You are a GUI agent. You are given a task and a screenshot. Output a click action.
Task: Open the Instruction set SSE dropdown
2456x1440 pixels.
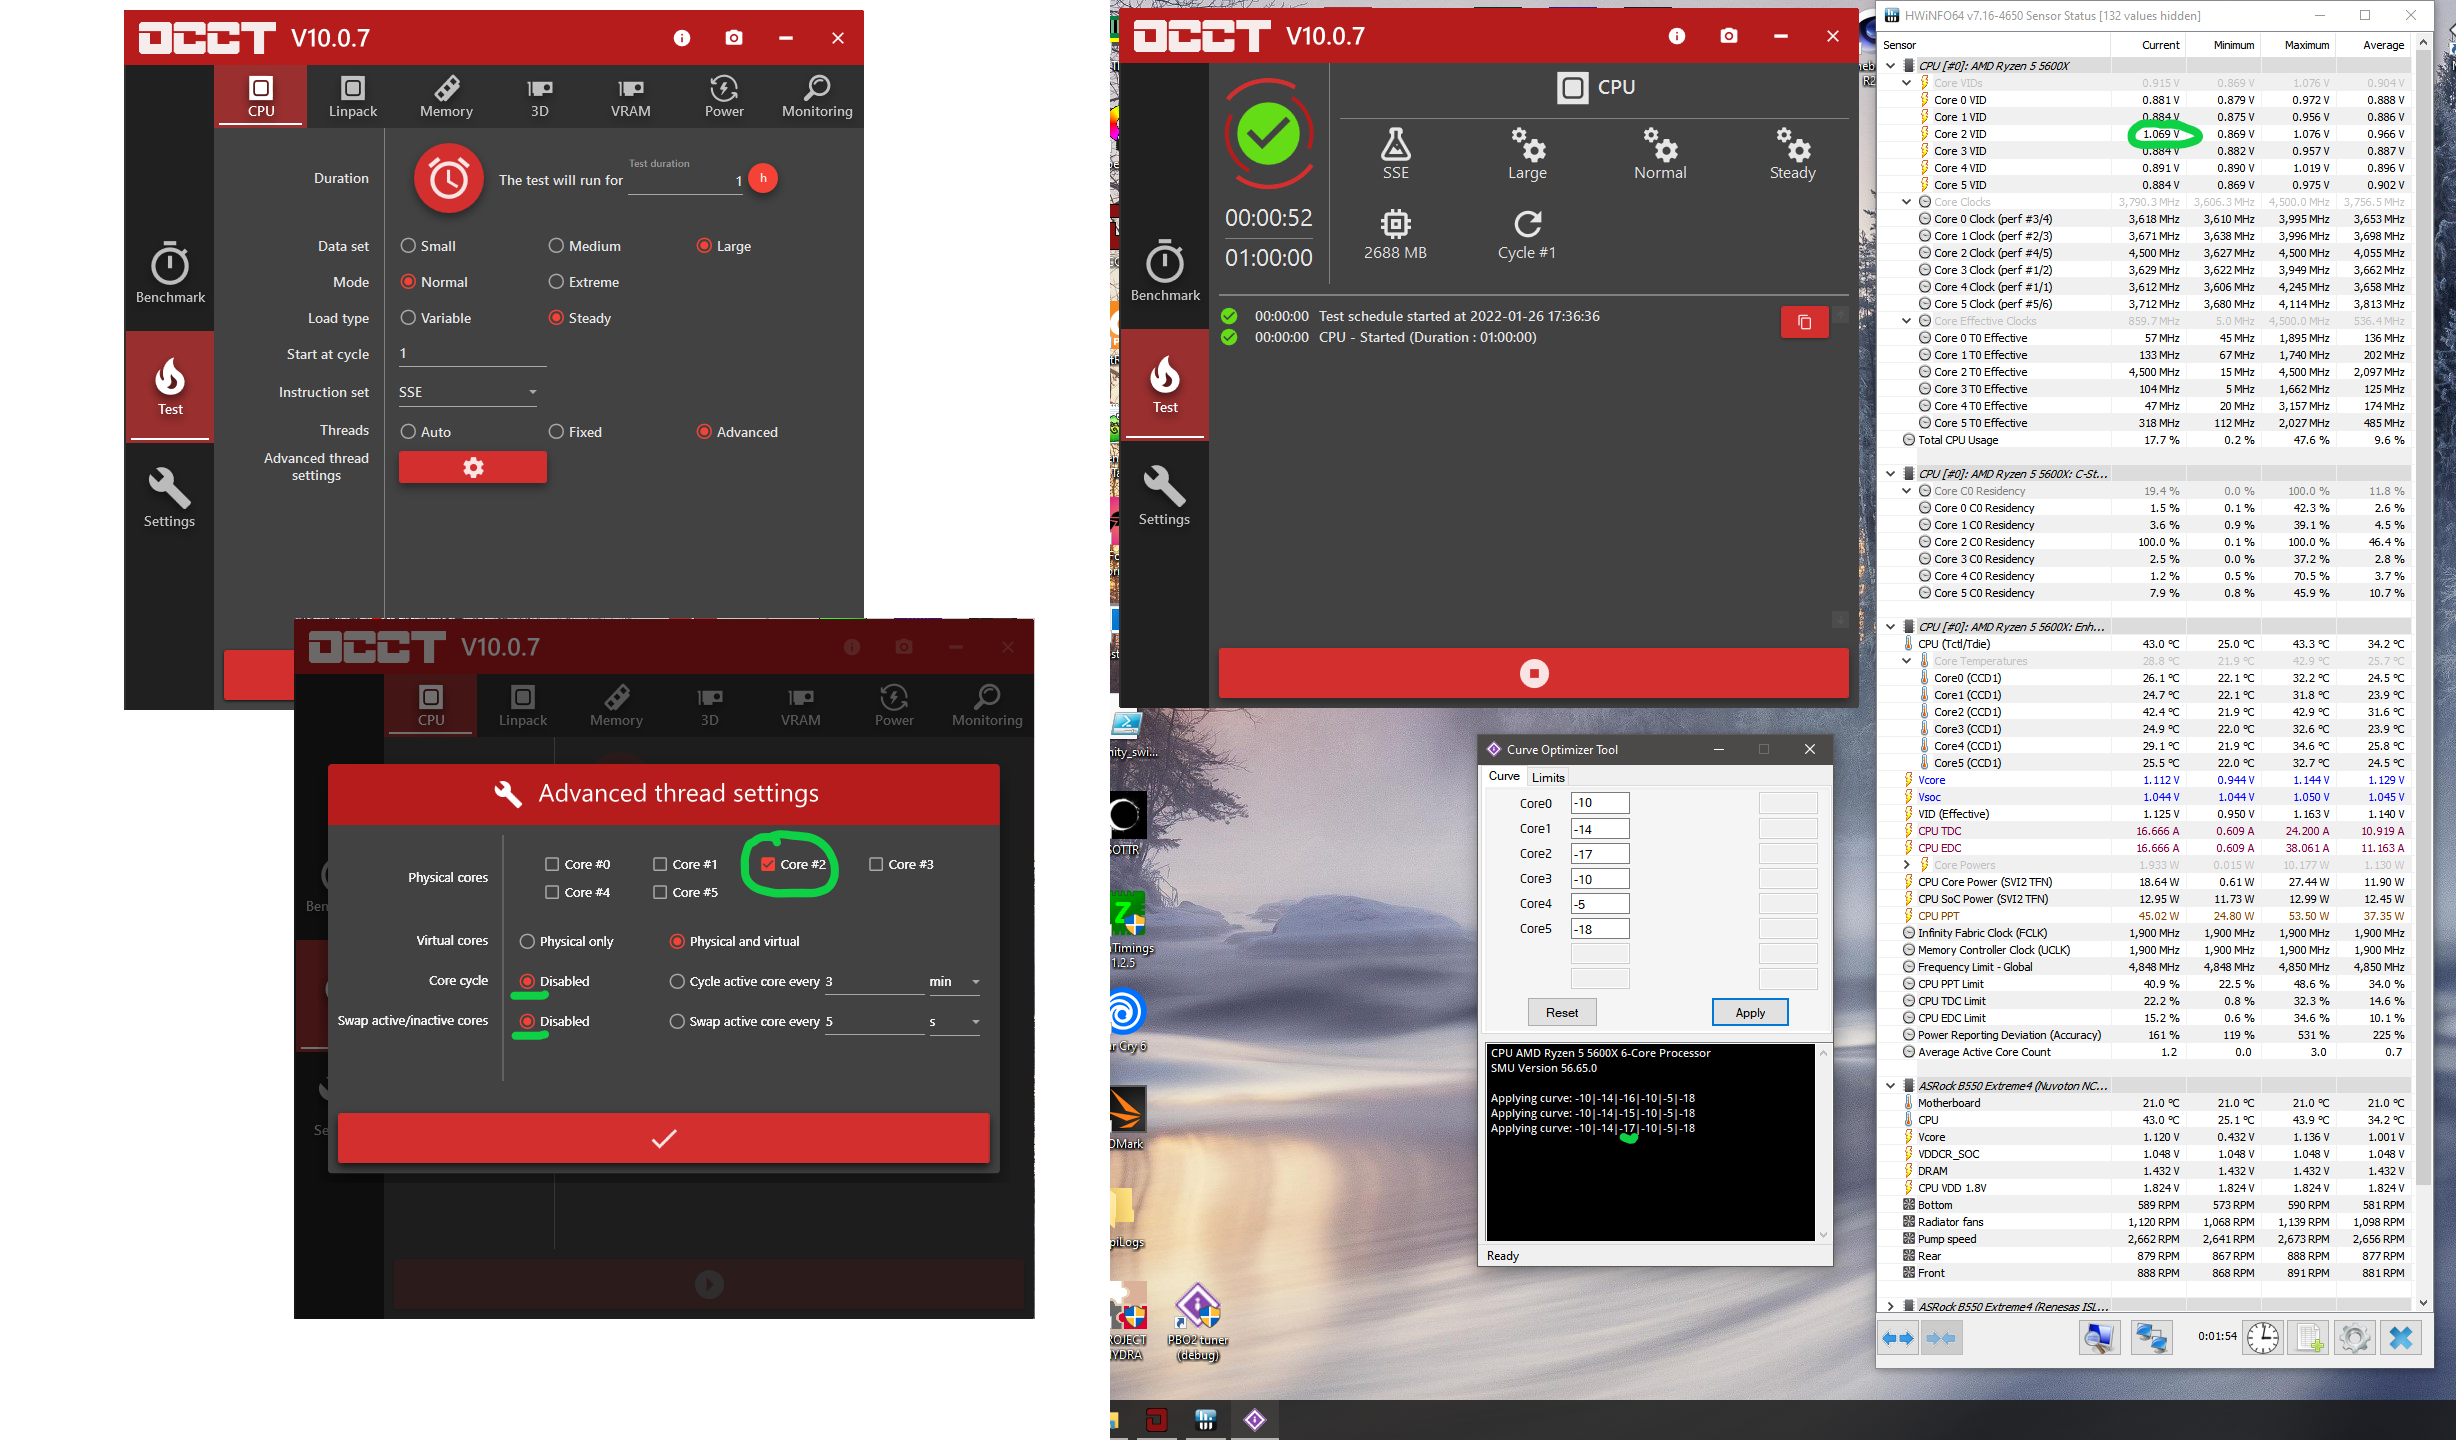(x=467, y=392)
